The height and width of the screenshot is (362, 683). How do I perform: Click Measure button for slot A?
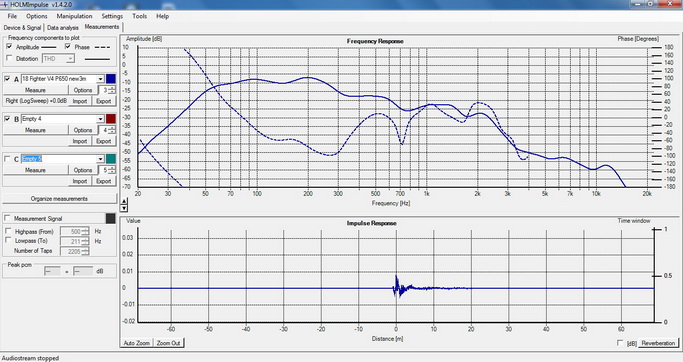click(36, 90)
